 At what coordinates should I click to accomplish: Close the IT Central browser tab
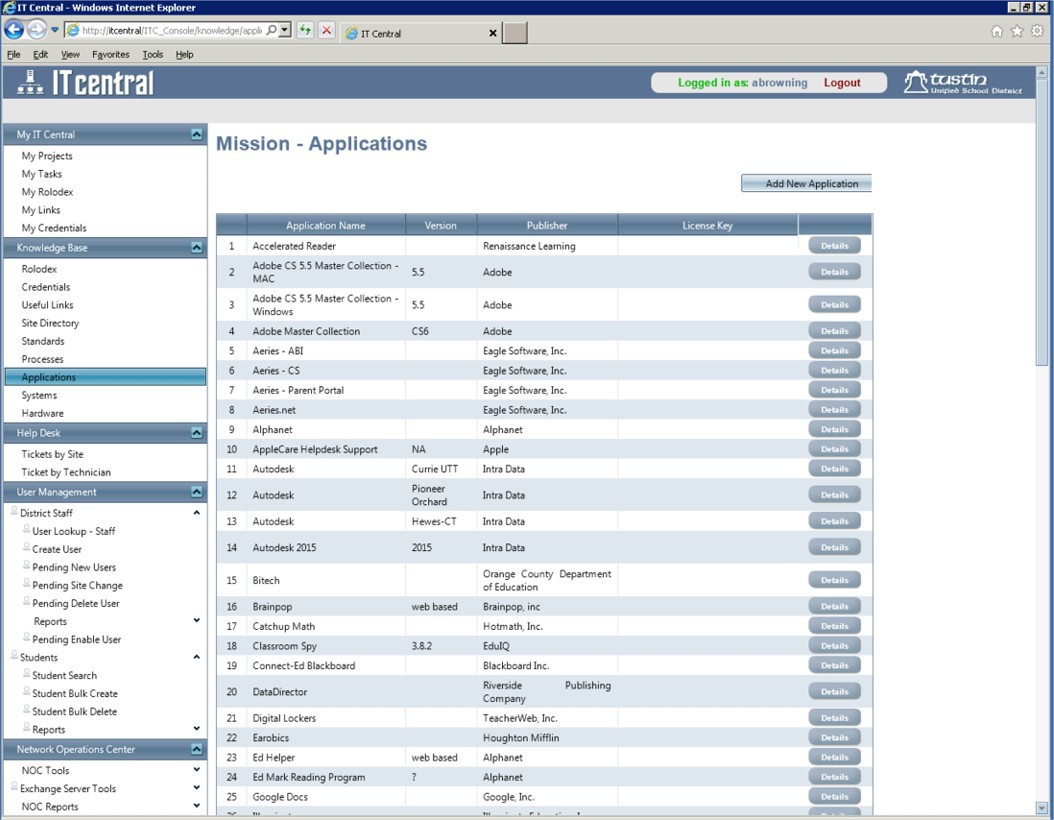click(493, 33)
